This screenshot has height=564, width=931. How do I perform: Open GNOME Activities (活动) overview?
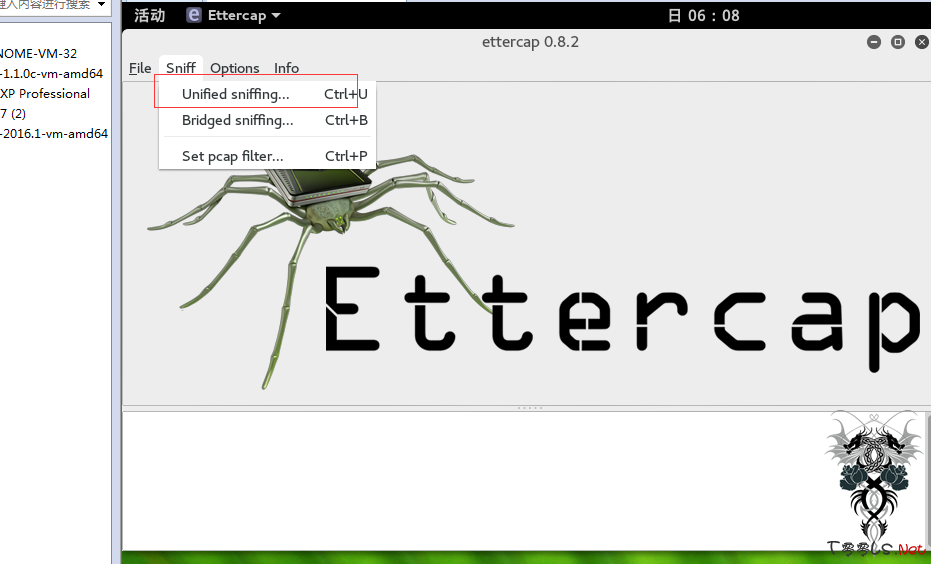pyautogui.click(x=149, y=15)
